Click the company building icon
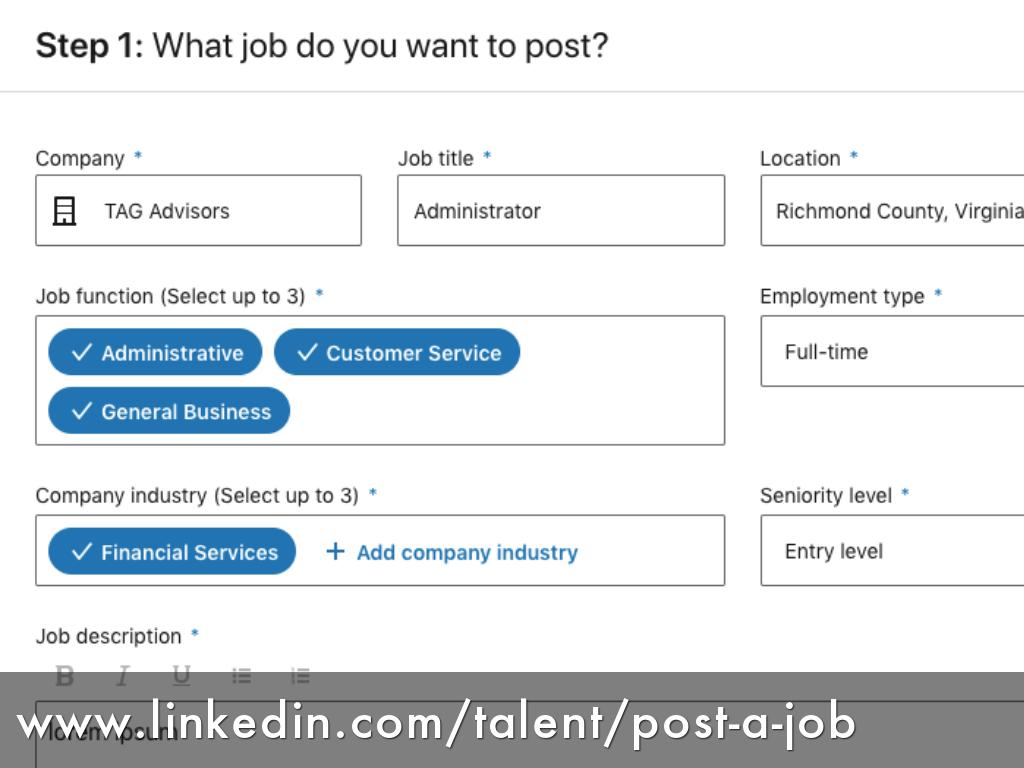 [x=64, y=211]
